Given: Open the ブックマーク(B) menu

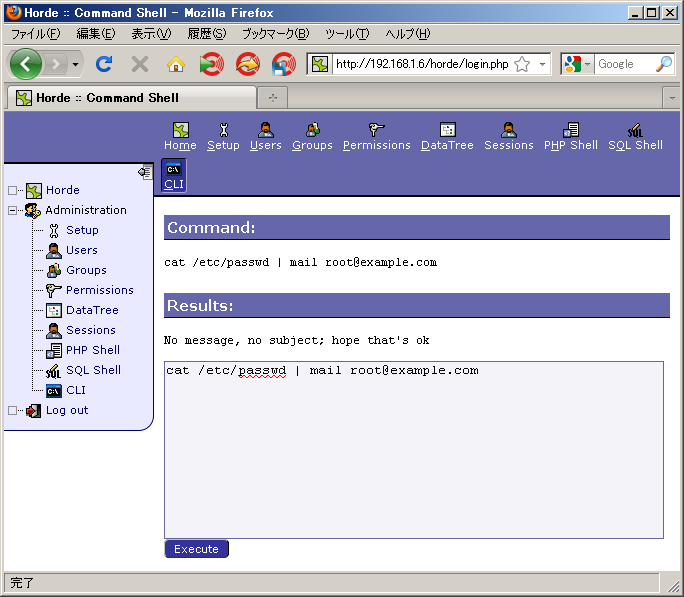Looking at the screenshot, I should (275, 34).
